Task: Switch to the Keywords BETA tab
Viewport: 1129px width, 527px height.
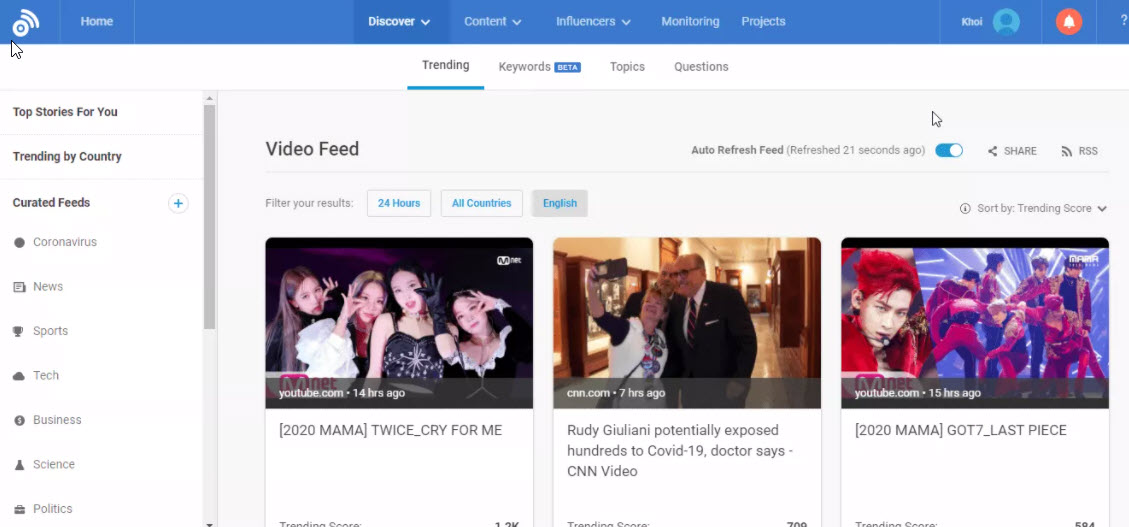Action: (x=539, y=67)
